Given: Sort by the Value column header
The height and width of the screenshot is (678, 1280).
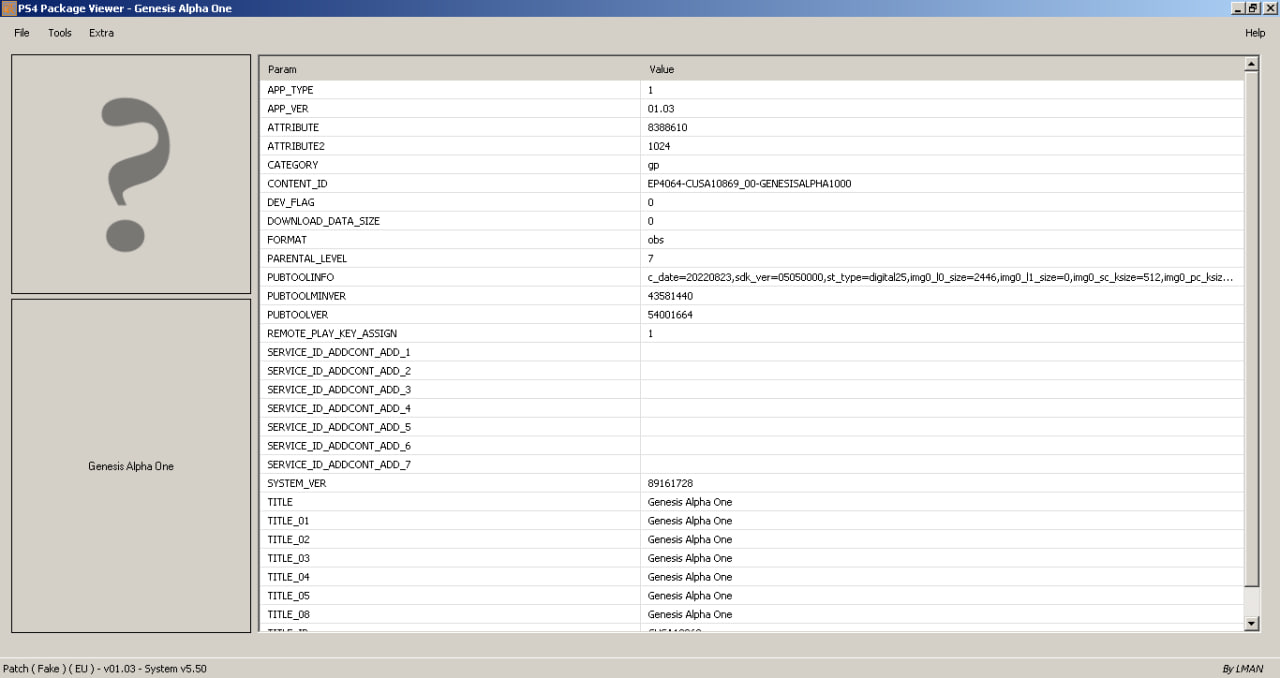Looking at the screenshot, I should click(x=942, y=69).
